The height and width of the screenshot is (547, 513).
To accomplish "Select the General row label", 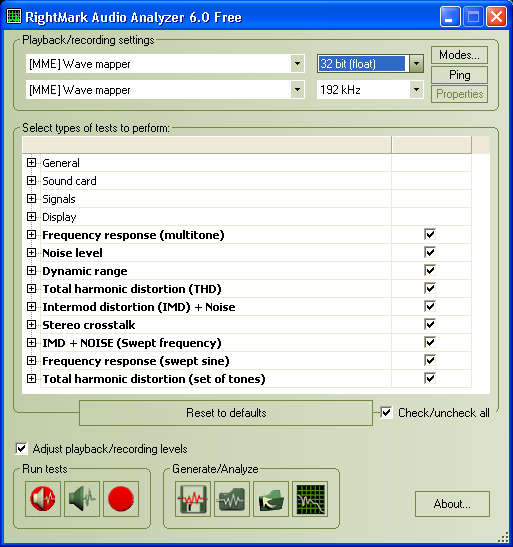I will [x=61, y=163].
